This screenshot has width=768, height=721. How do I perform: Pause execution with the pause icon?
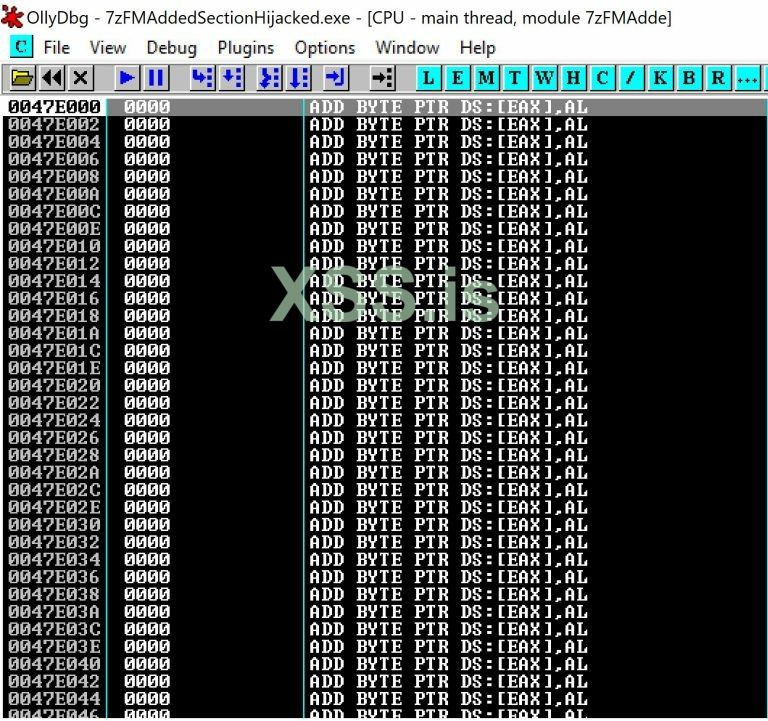156,78
